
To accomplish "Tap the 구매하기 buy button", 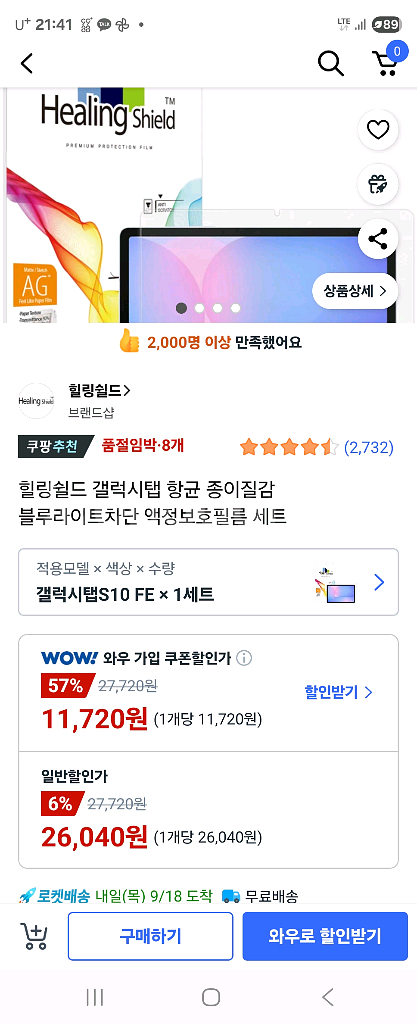I will pos(150,936).
